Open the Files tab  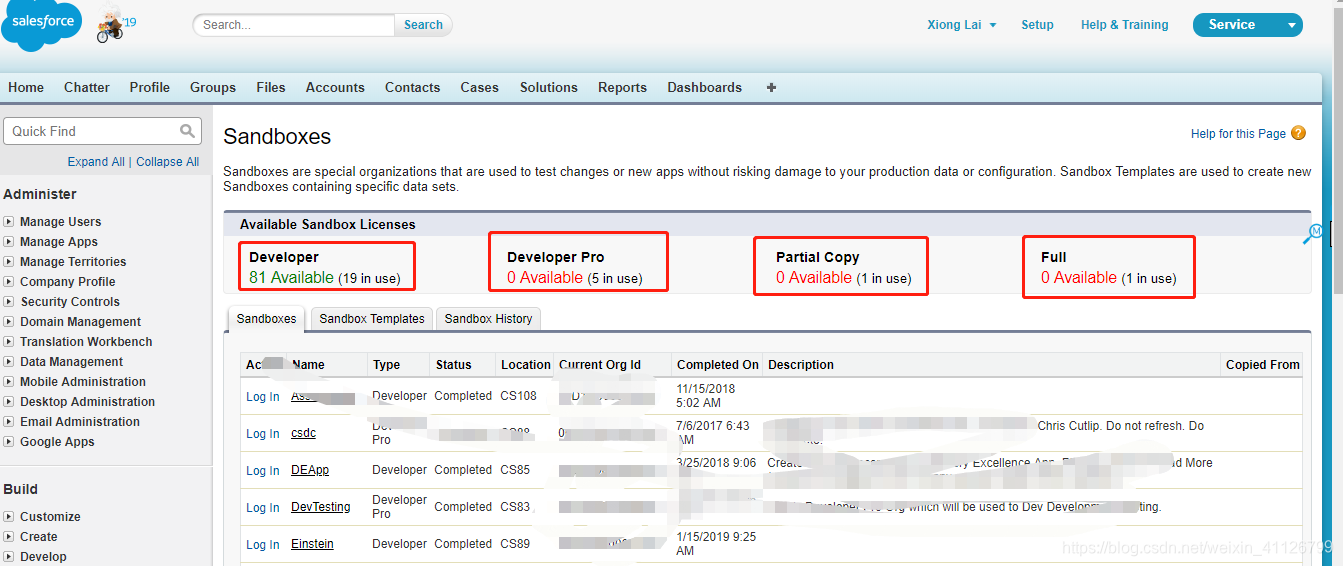(x=271, y=87)
